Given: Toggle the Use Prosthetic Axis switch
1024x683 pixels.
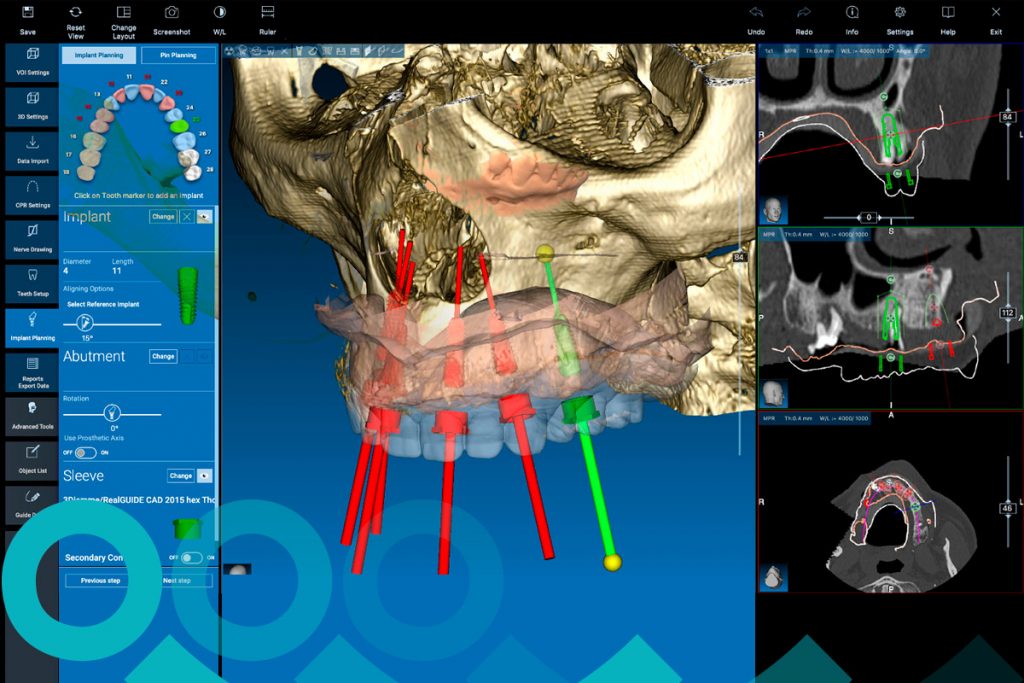Looking at the screenshot, I should point(85,453).
